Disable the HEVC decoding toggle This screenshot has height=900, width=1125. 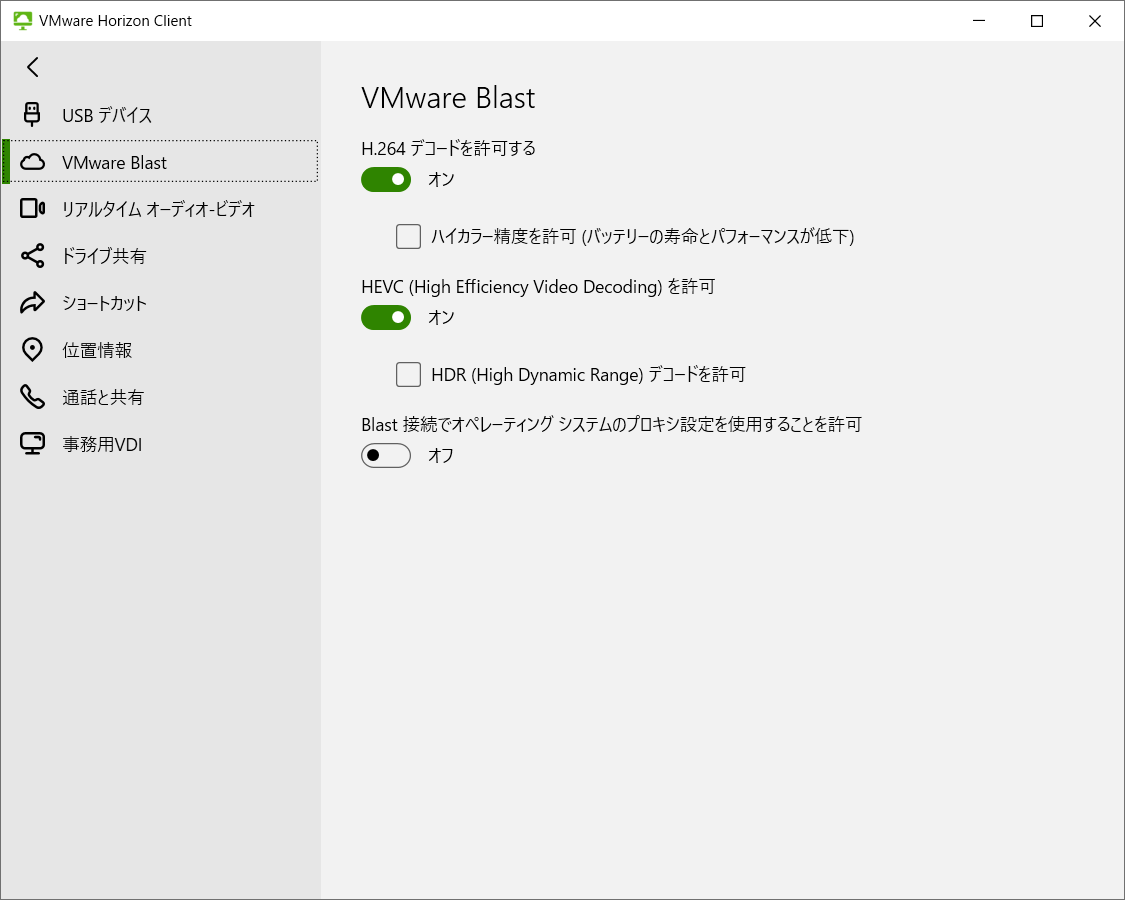pyautogui.click(x=386, y=317)
